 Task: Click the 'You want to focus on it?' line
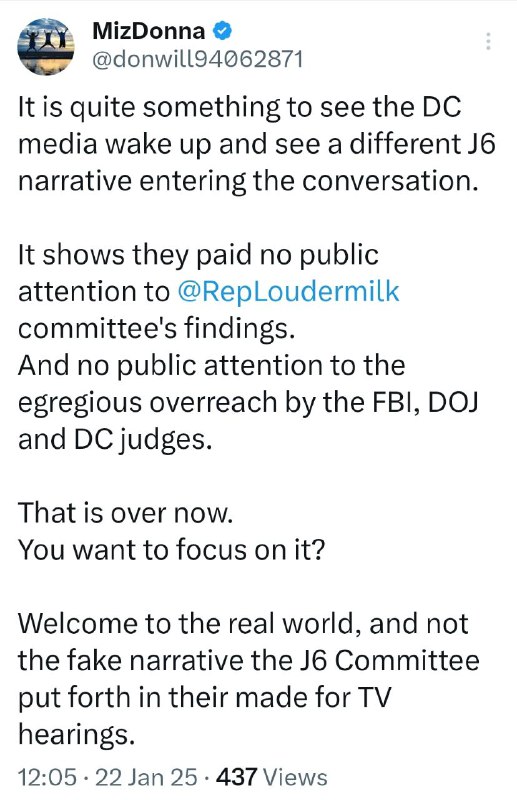coord(171,550)
